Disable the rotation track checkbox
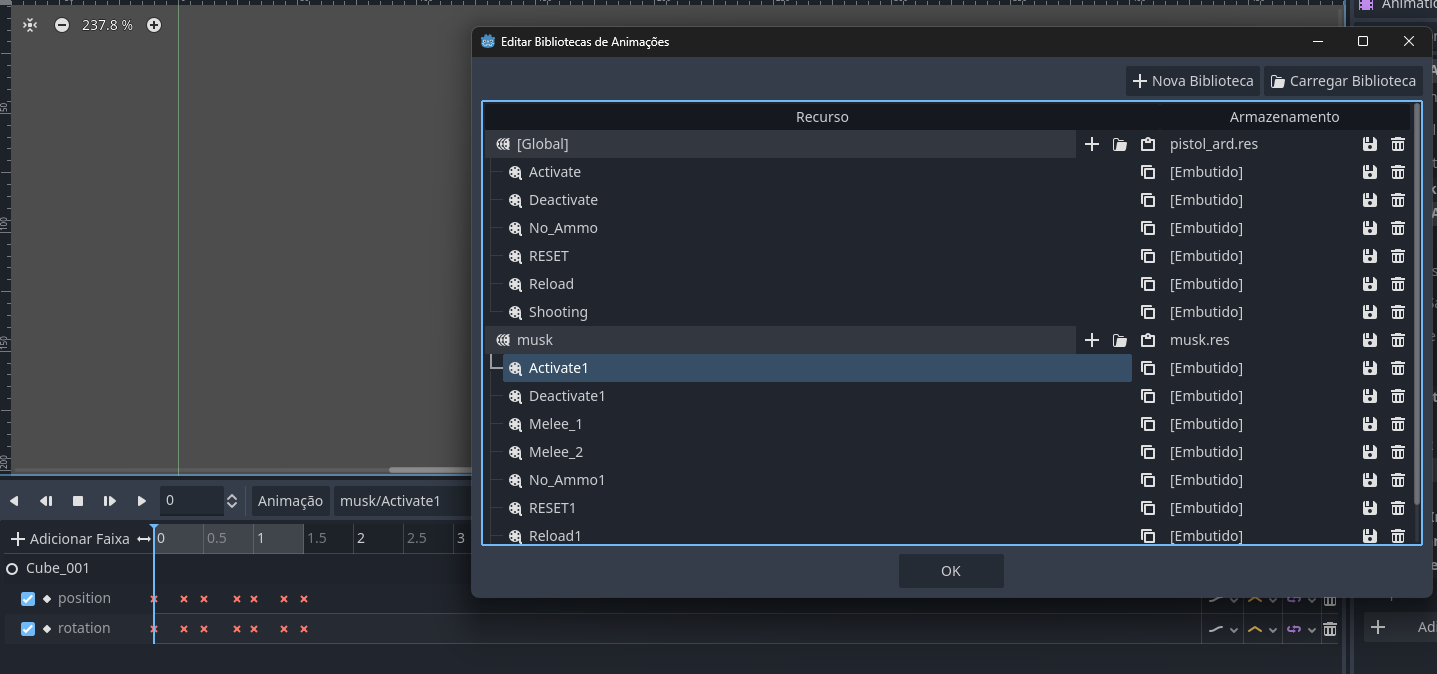1437x674 pixels. (x=28, y=629)
